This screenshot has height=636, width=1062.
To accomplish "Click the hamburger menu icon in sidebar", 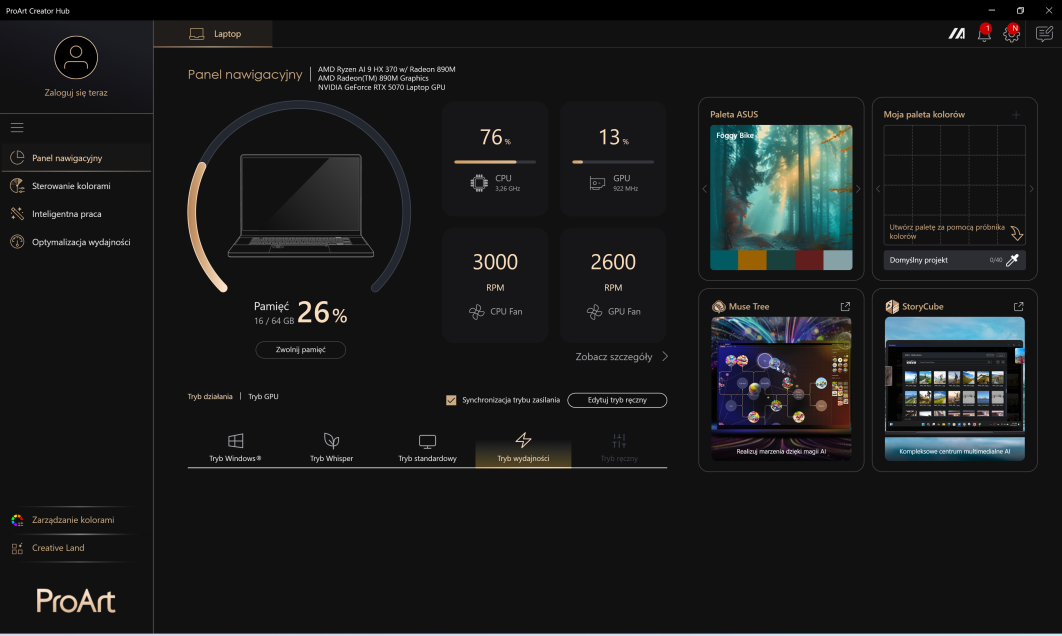I will click(16, 127).
